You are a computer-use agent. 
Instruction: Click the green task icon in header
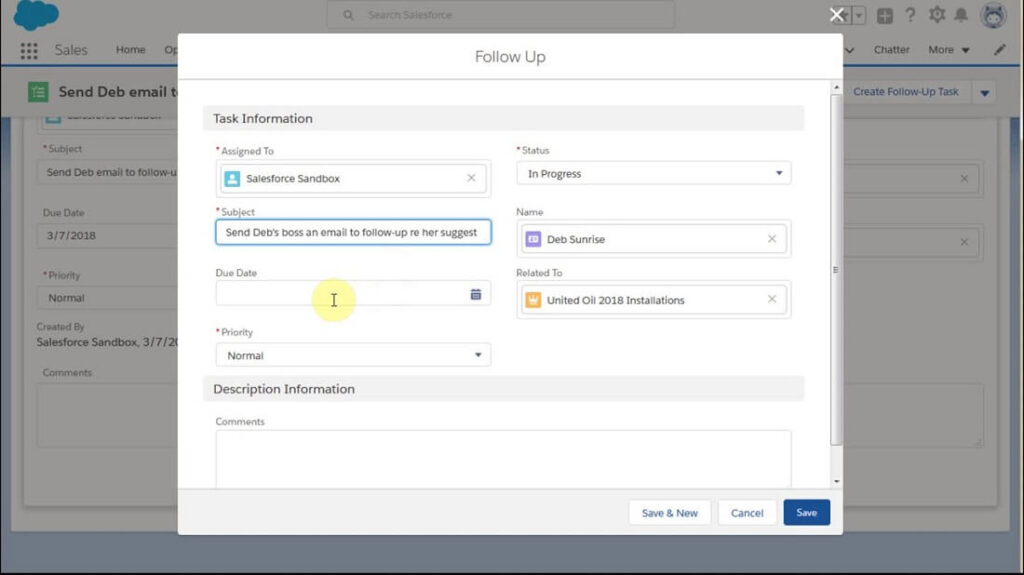pos(38,92)
